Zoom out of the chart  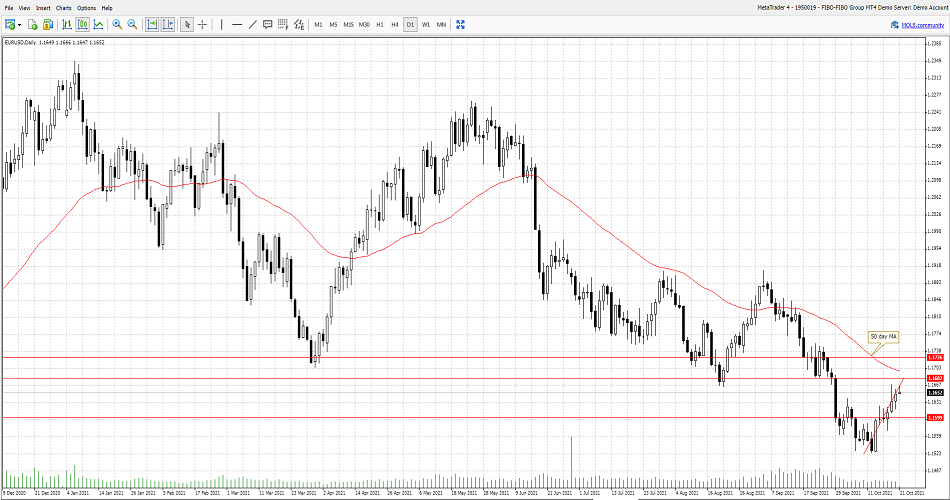click(x=132, y=24)
